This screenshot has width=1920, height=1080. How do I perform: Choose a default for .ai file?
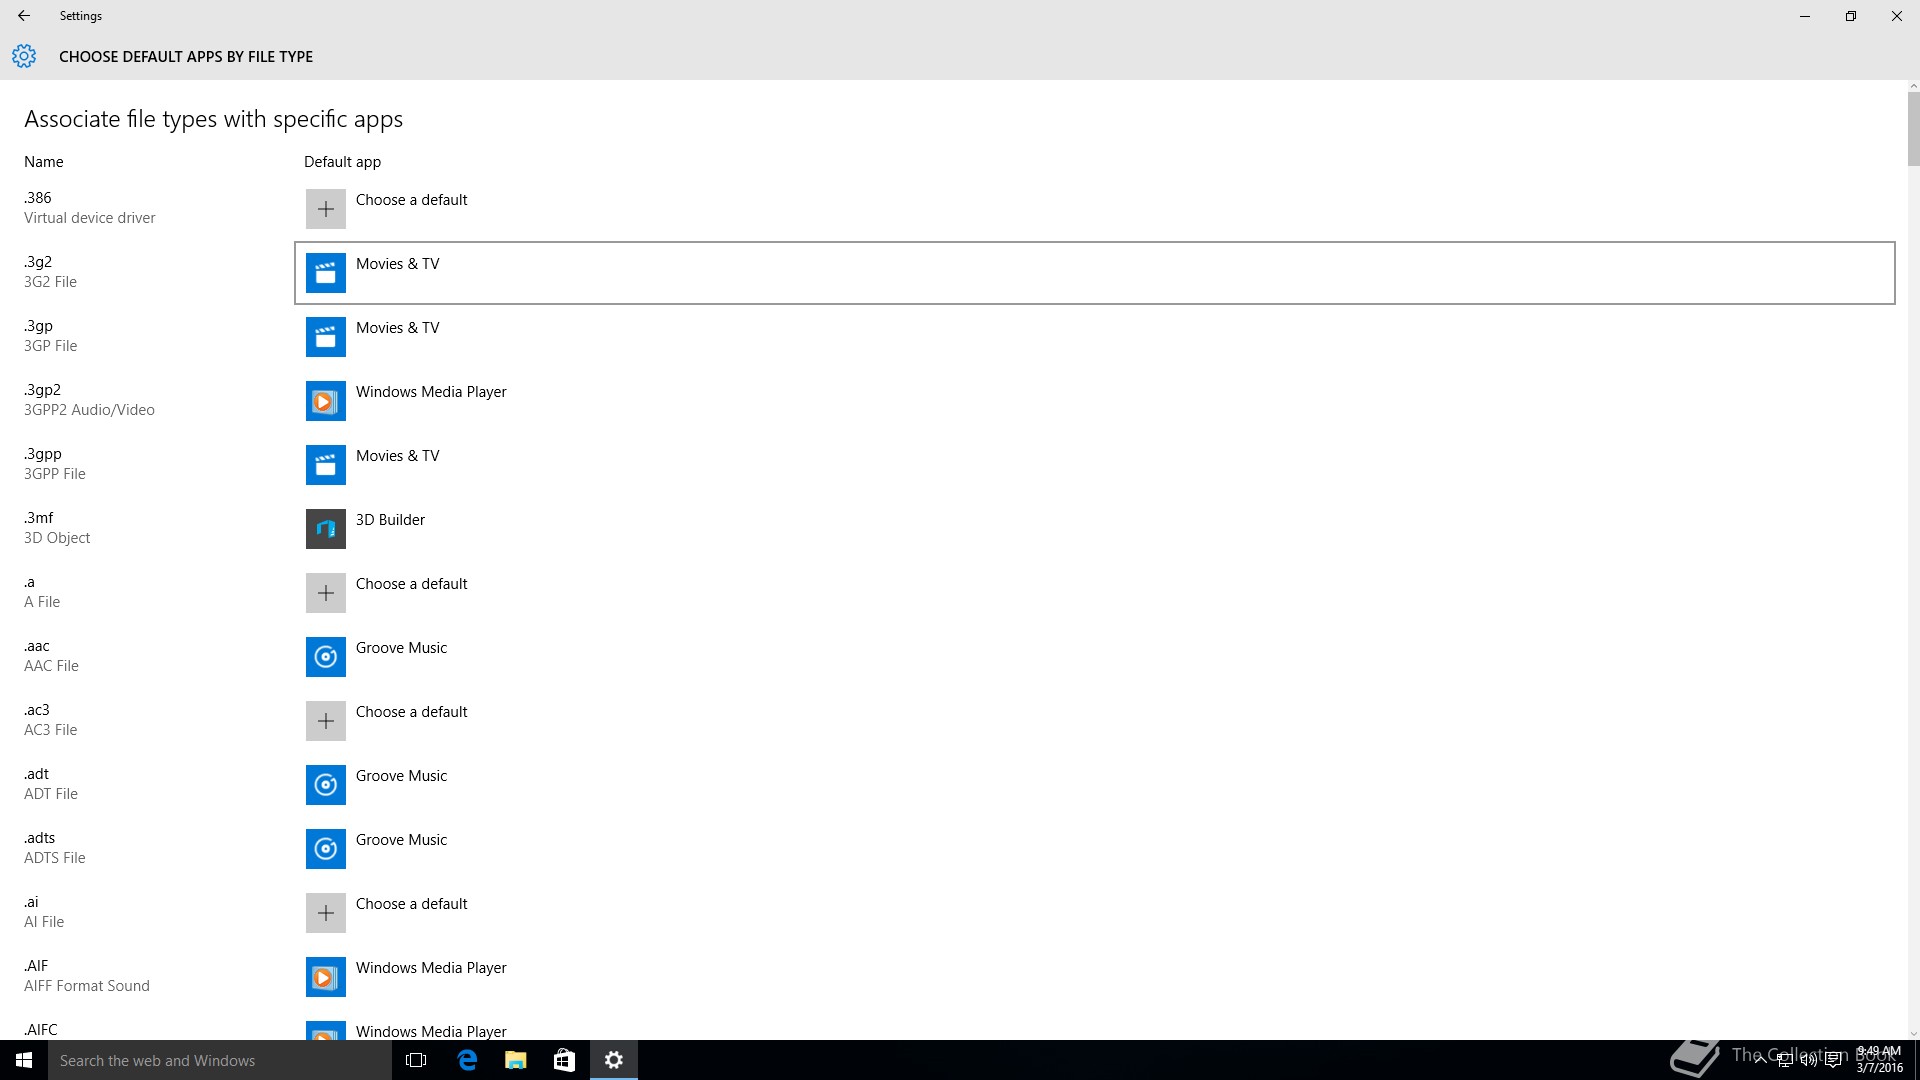tap(411, 904)
